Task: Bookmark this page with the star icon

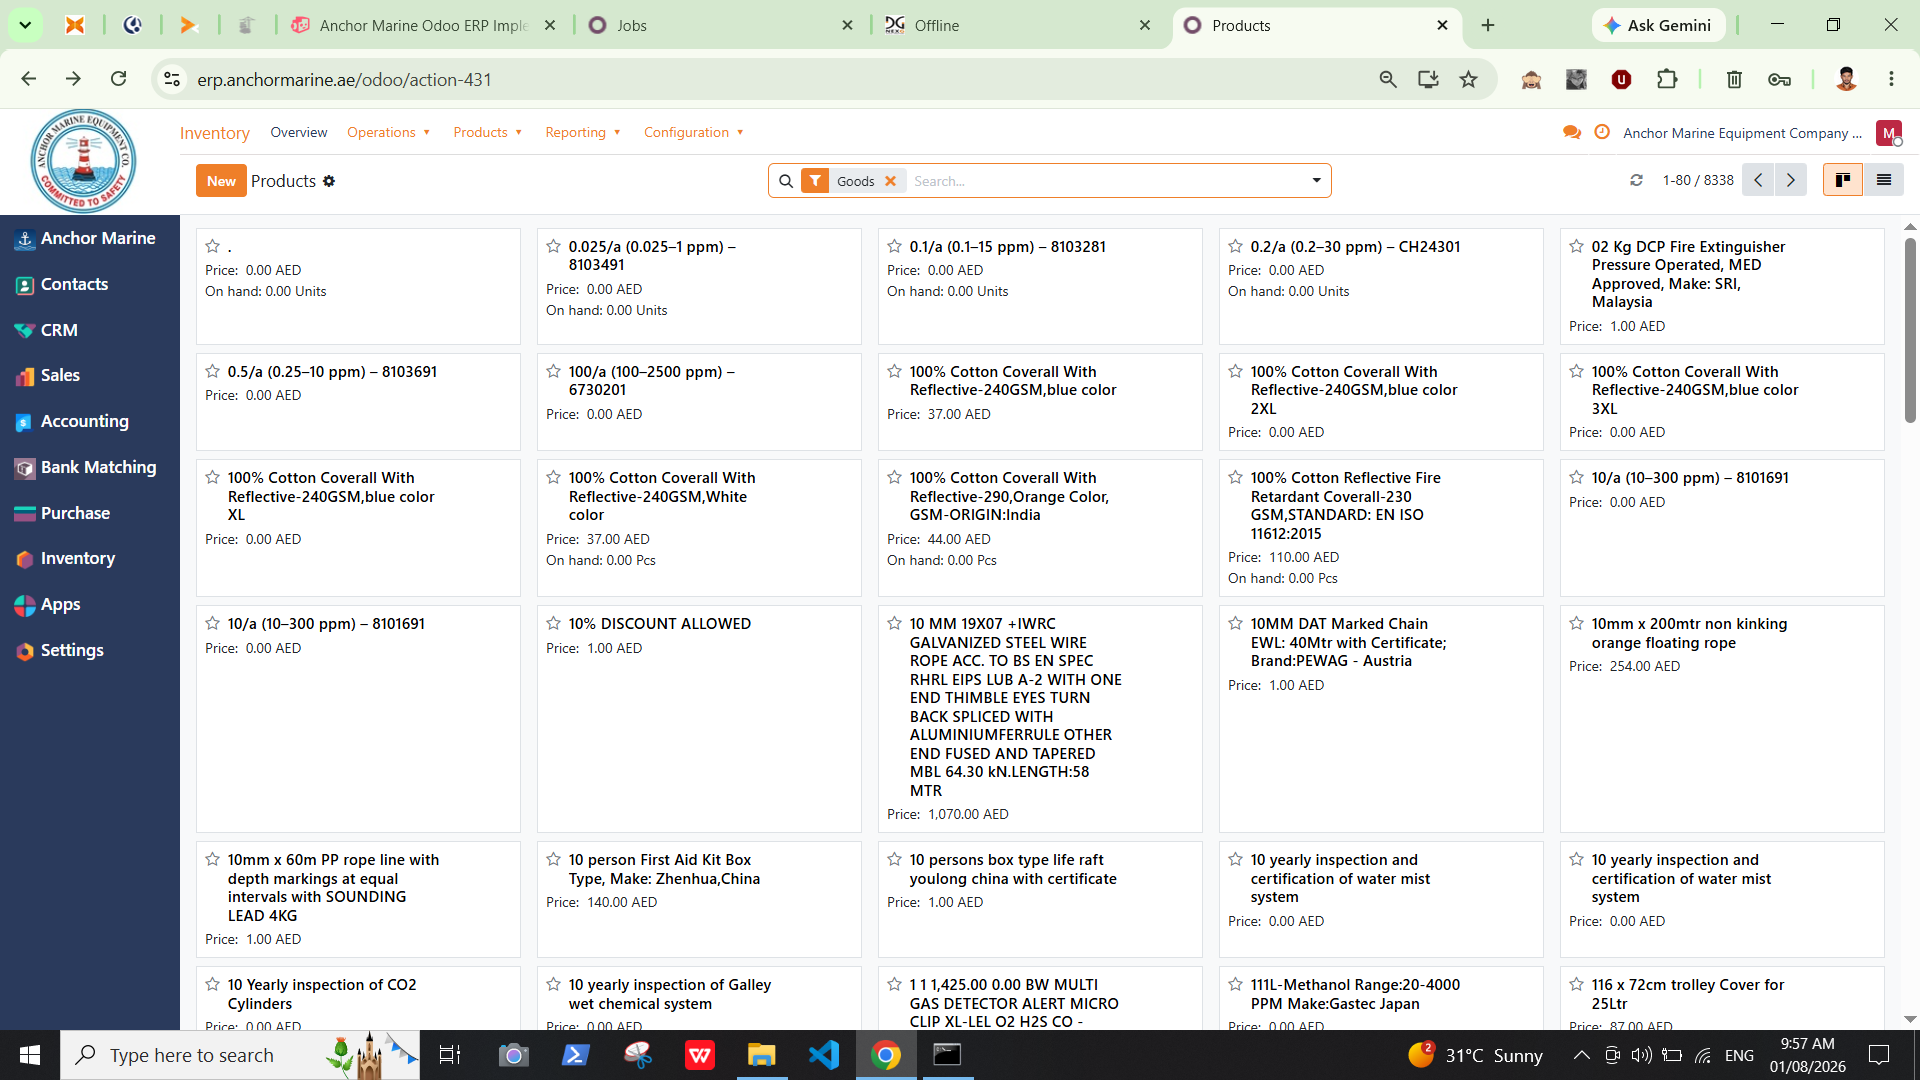Action: click(1468, 79)
